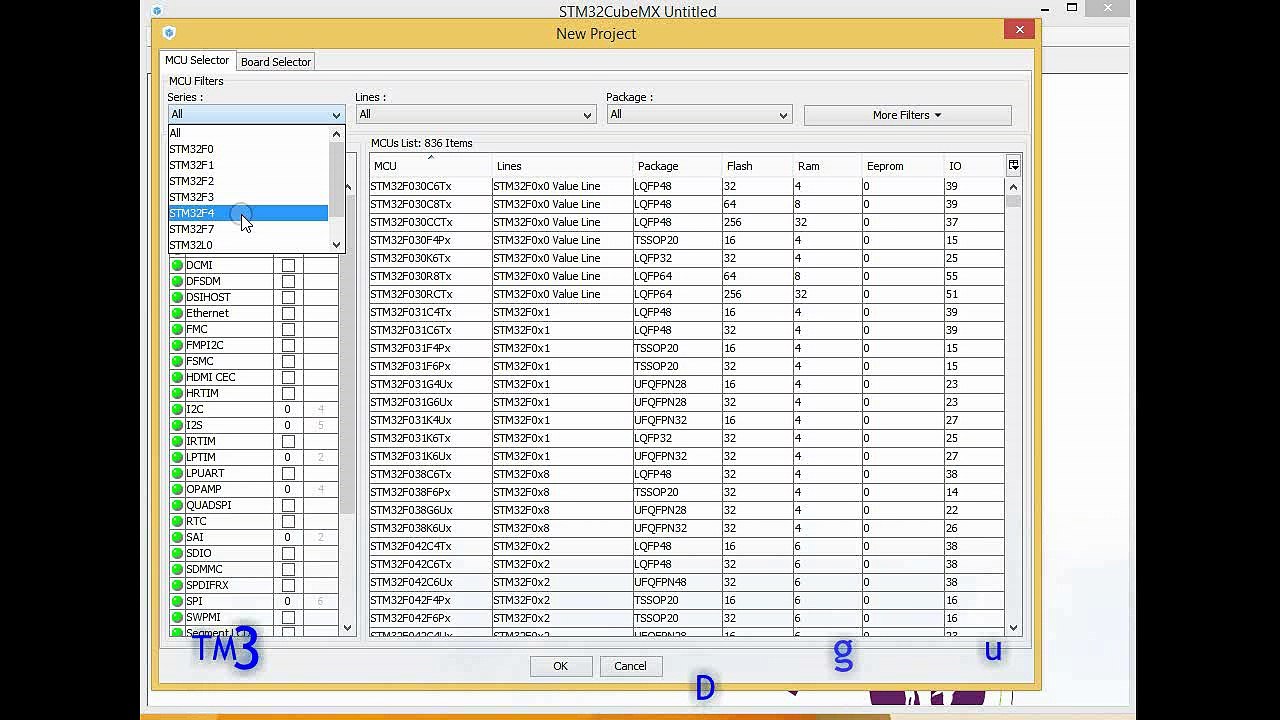Viewport: 1280px width, 720px height.
Task: Click green status icon next to Ethernet
Action: click(x=177, y=313)
